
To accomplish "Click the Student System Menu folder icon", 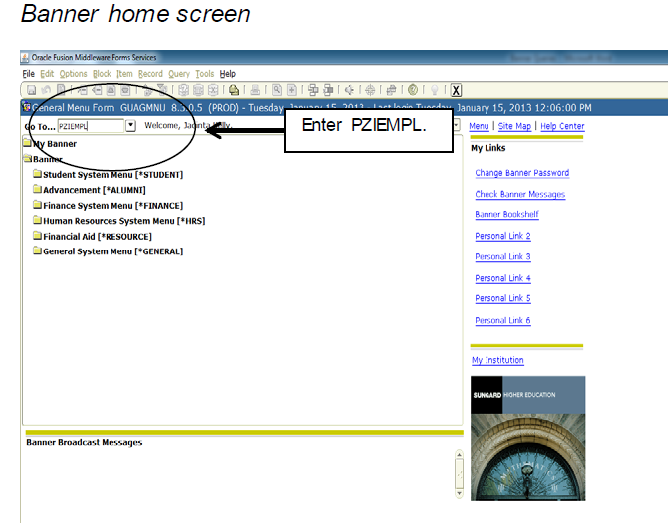I will (x=37, y=175).
